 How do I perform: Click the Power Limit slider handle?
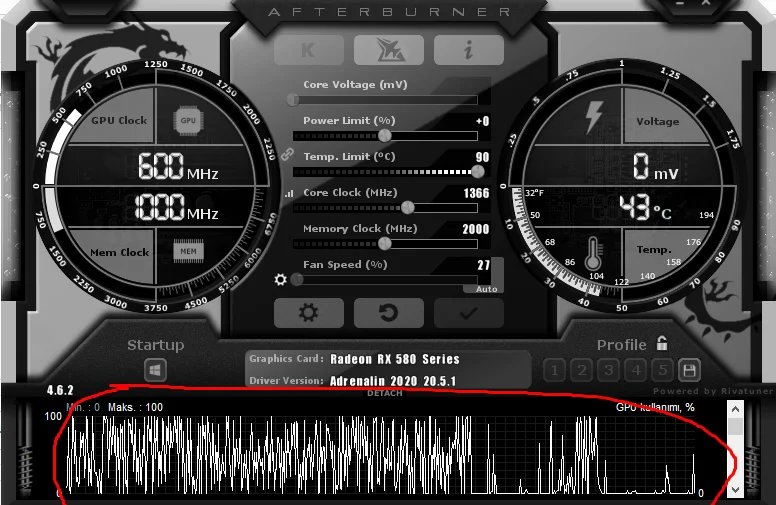(385, 135)
